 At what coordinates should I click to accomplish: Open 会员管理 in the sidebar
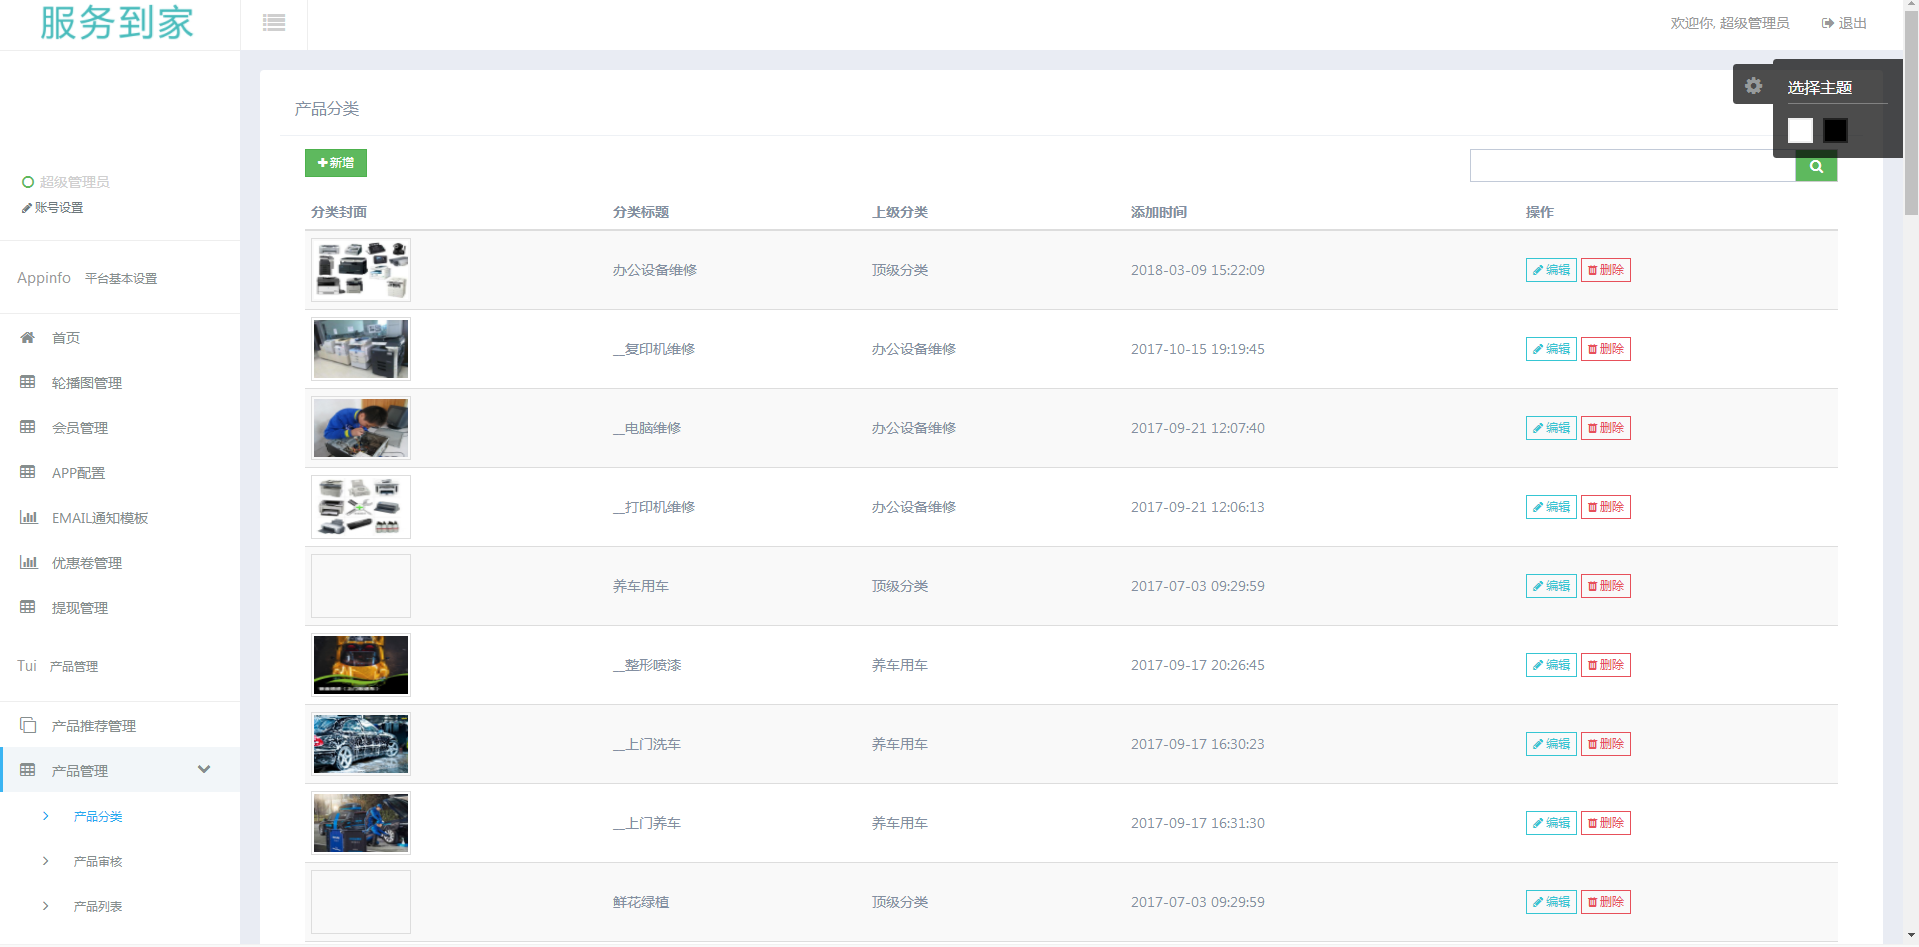80,428
